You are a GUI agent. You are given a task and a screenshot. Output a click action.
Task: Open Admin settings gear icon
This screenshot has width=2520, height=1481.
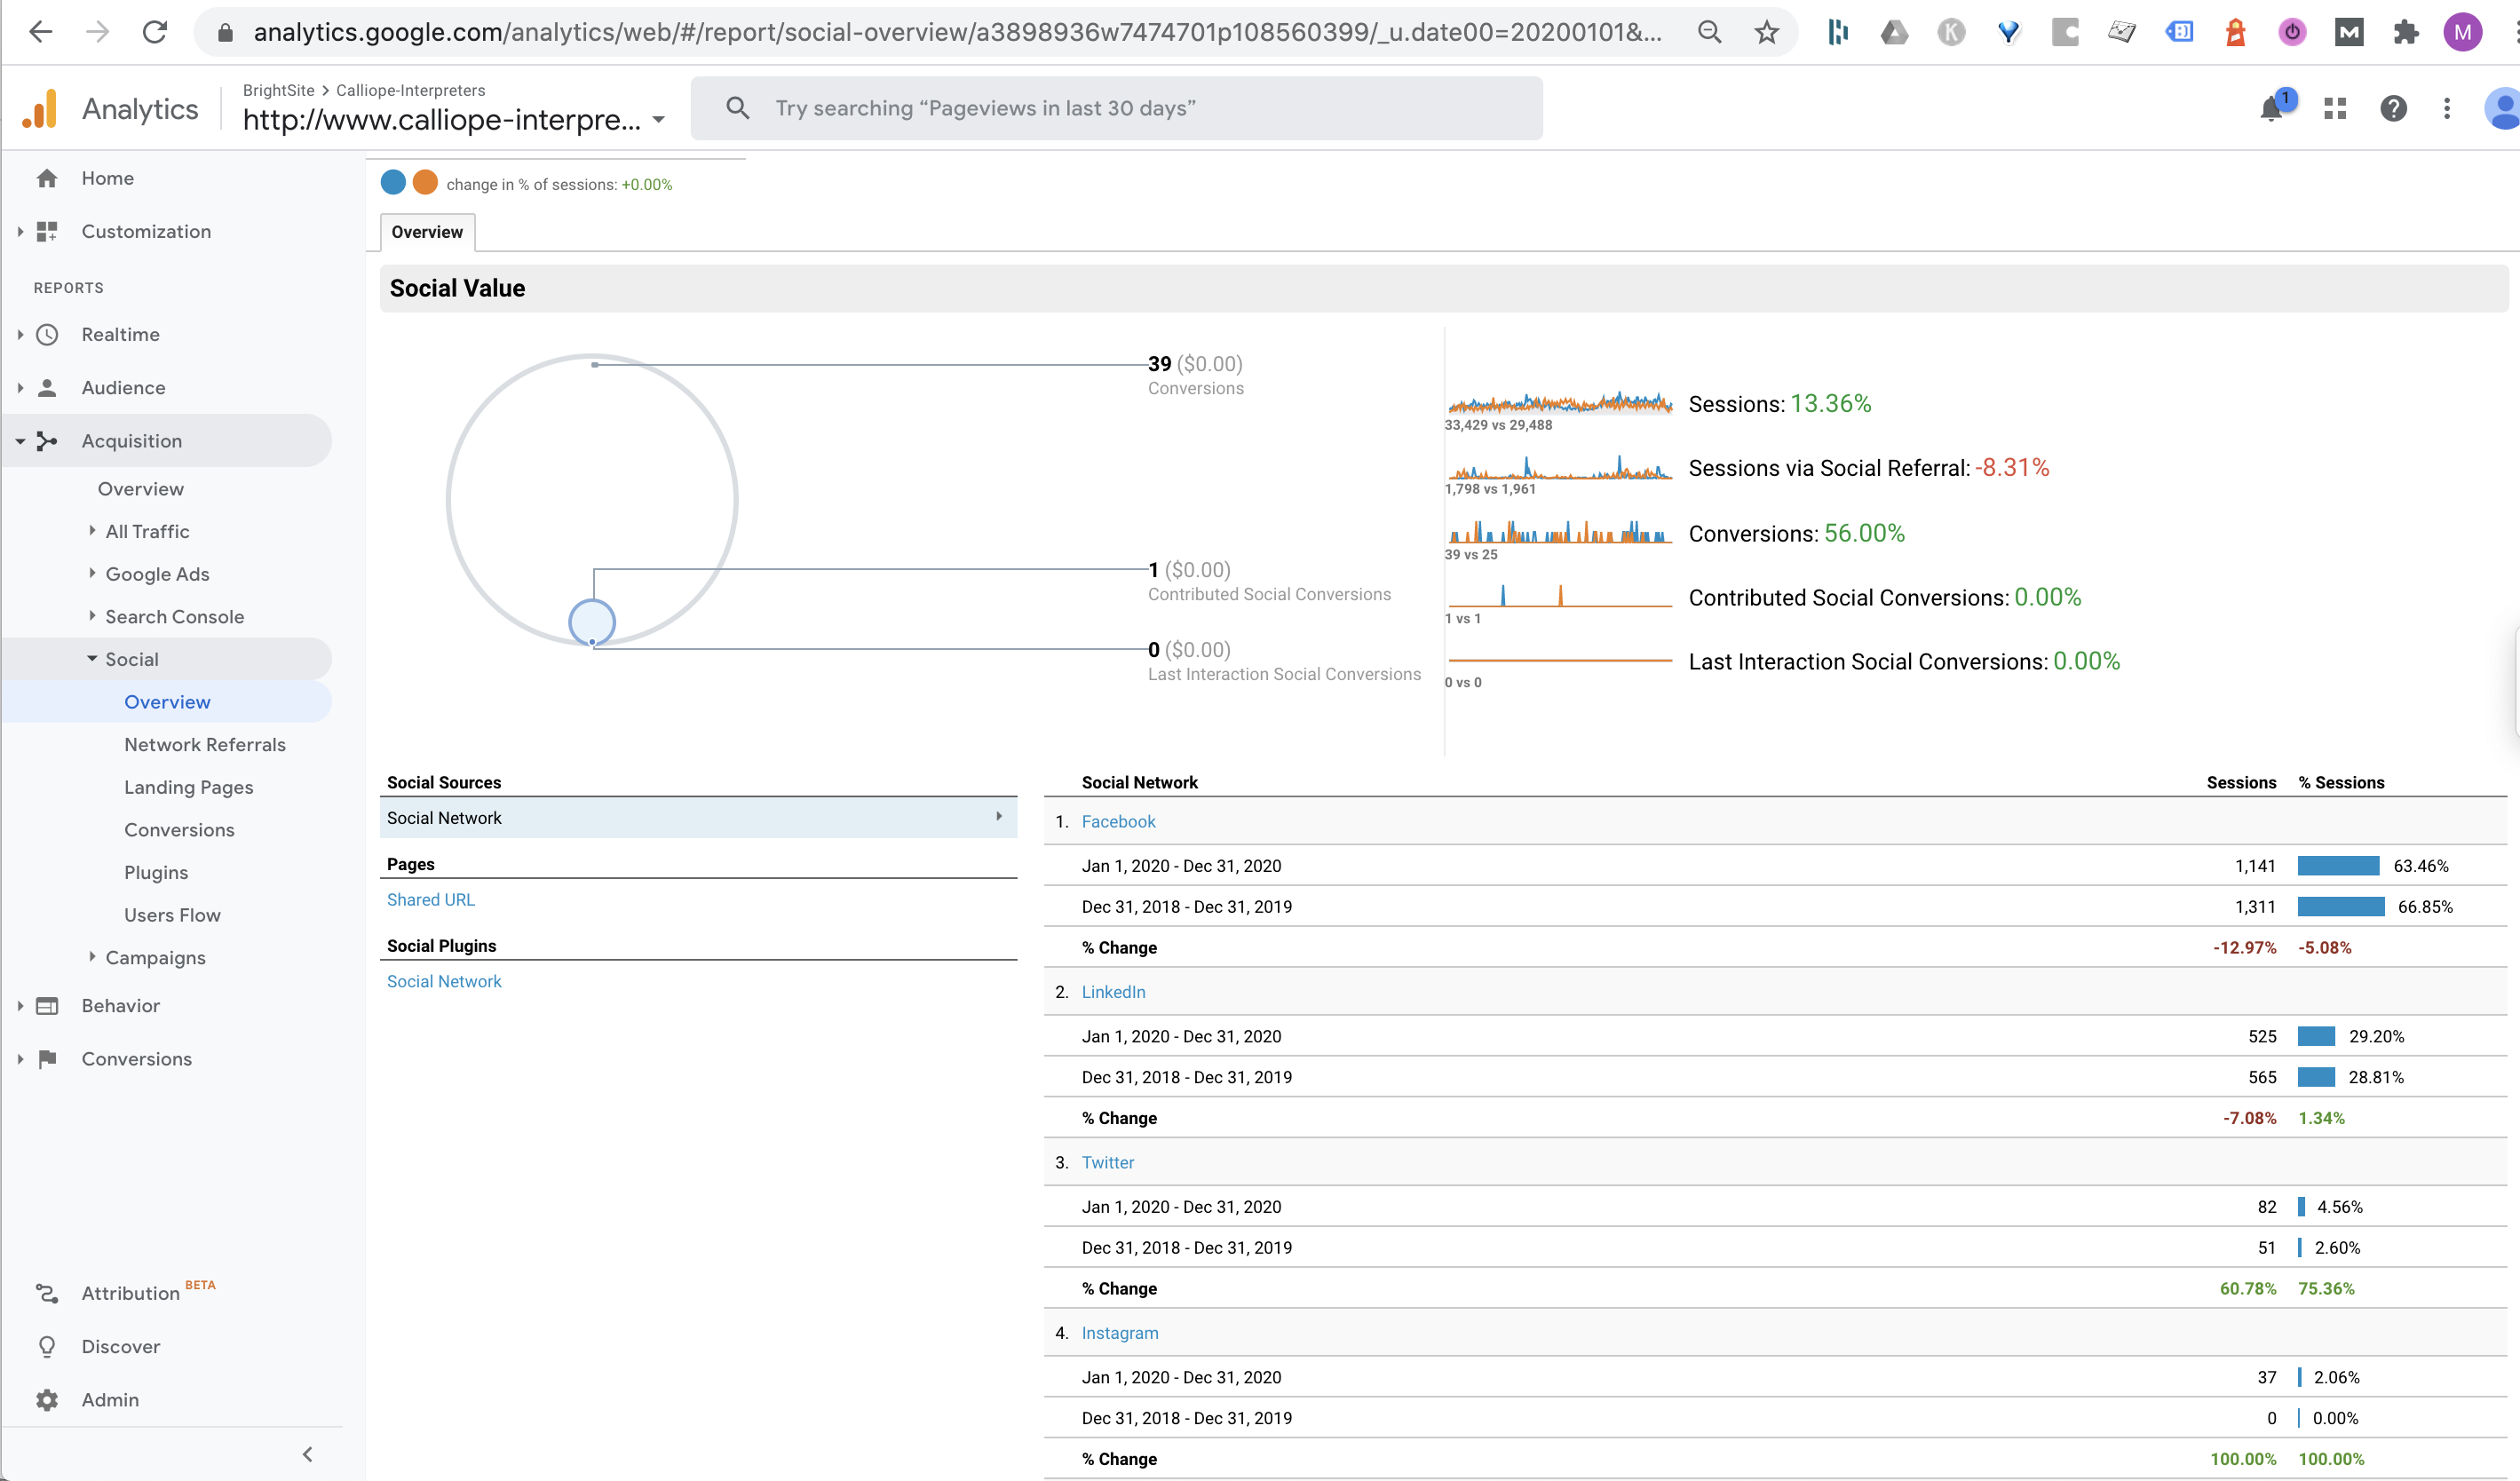(47, 1399)
